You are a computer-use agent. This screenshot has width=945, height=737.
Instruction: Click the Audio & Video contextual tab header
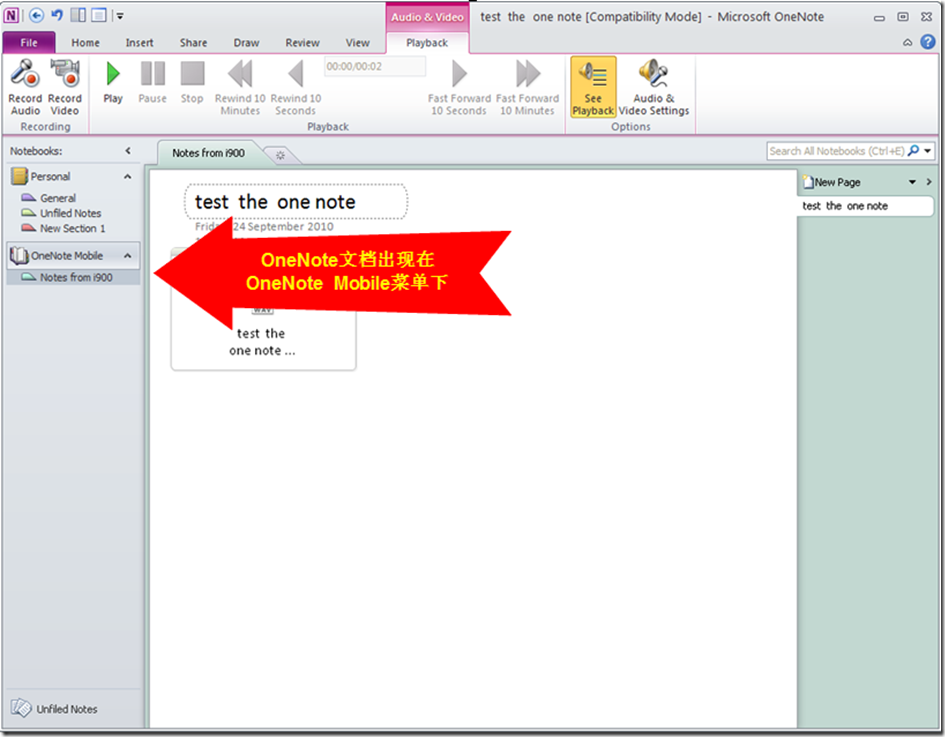coord(427,17)
